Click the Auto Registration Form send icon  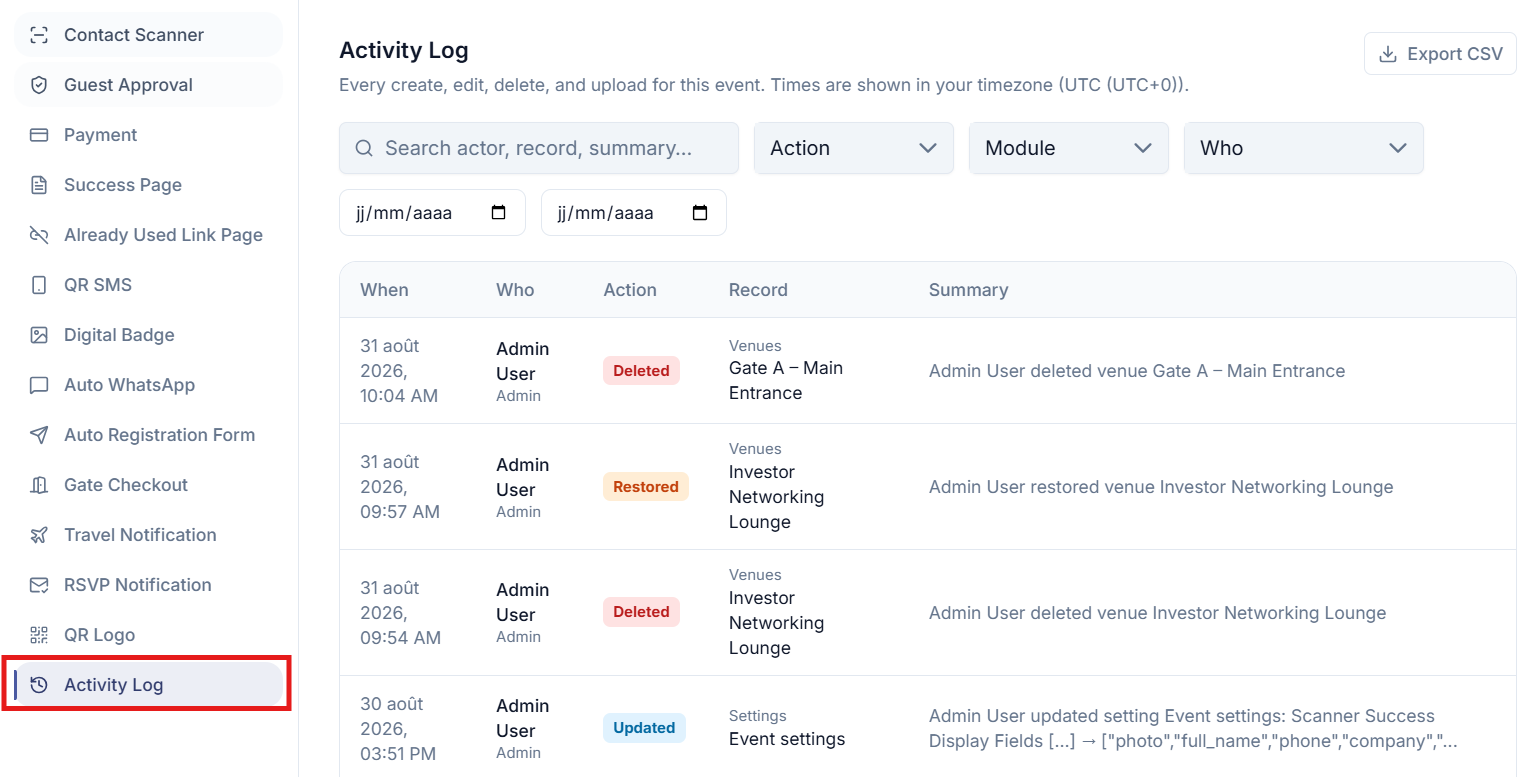pyautogui.click(x=39, y=435)
